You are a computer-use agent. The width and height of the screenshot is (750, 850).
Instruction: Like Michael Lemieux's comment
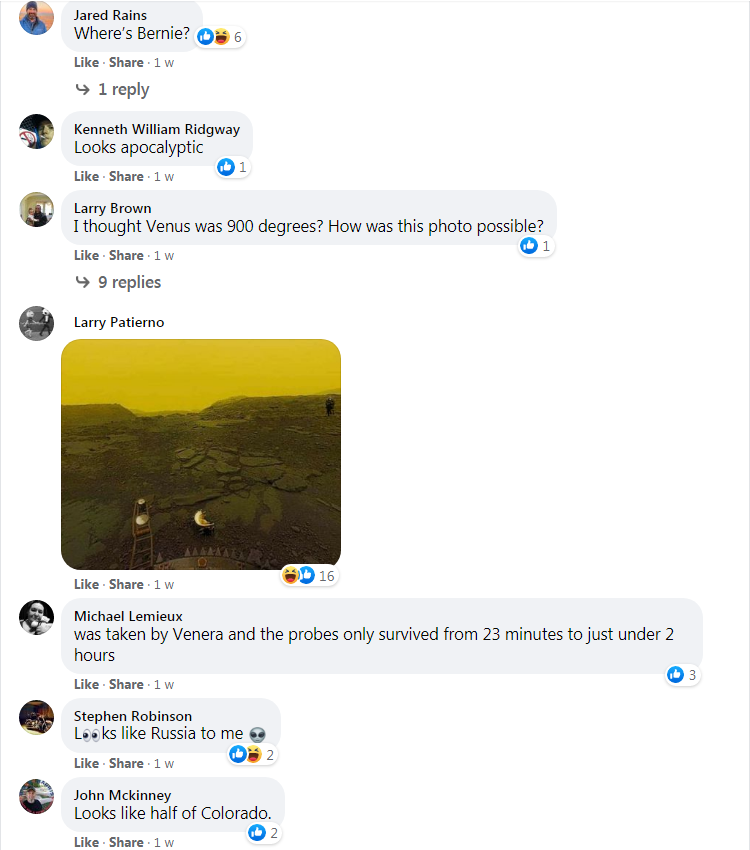[x=86, y=685]
